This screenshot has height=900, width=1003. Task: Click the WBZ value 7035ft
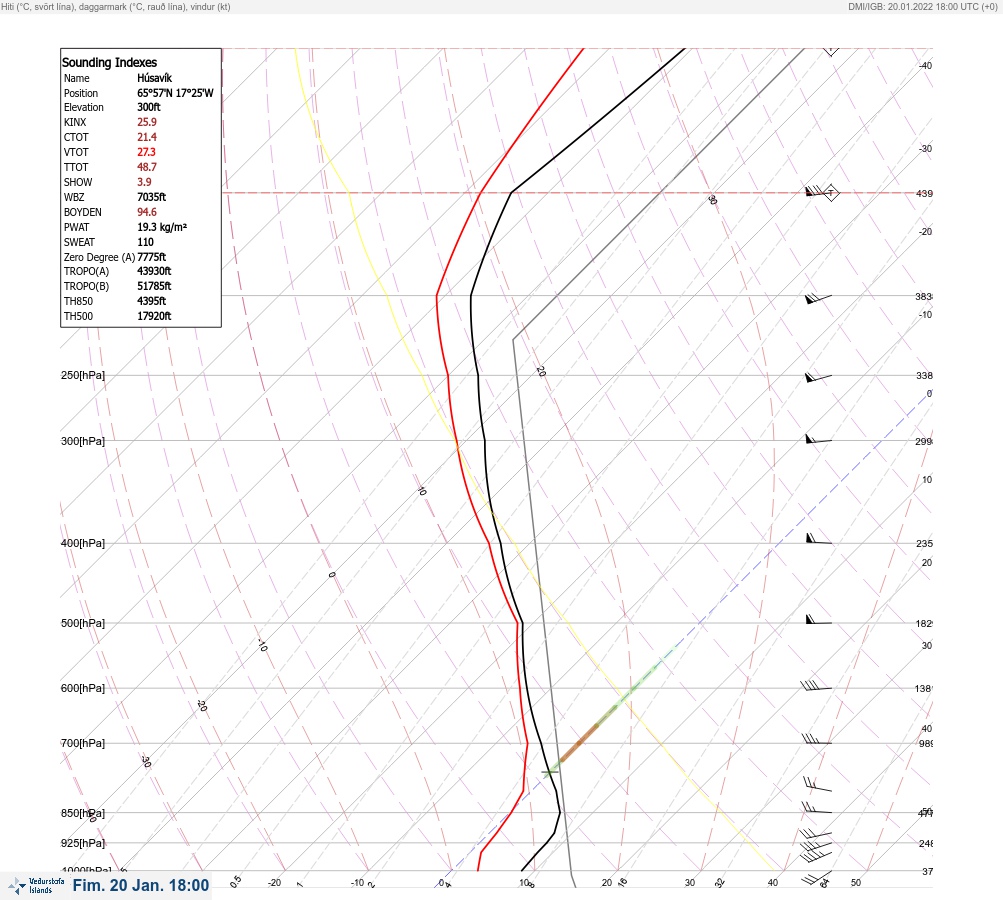(x=152, y=197)
